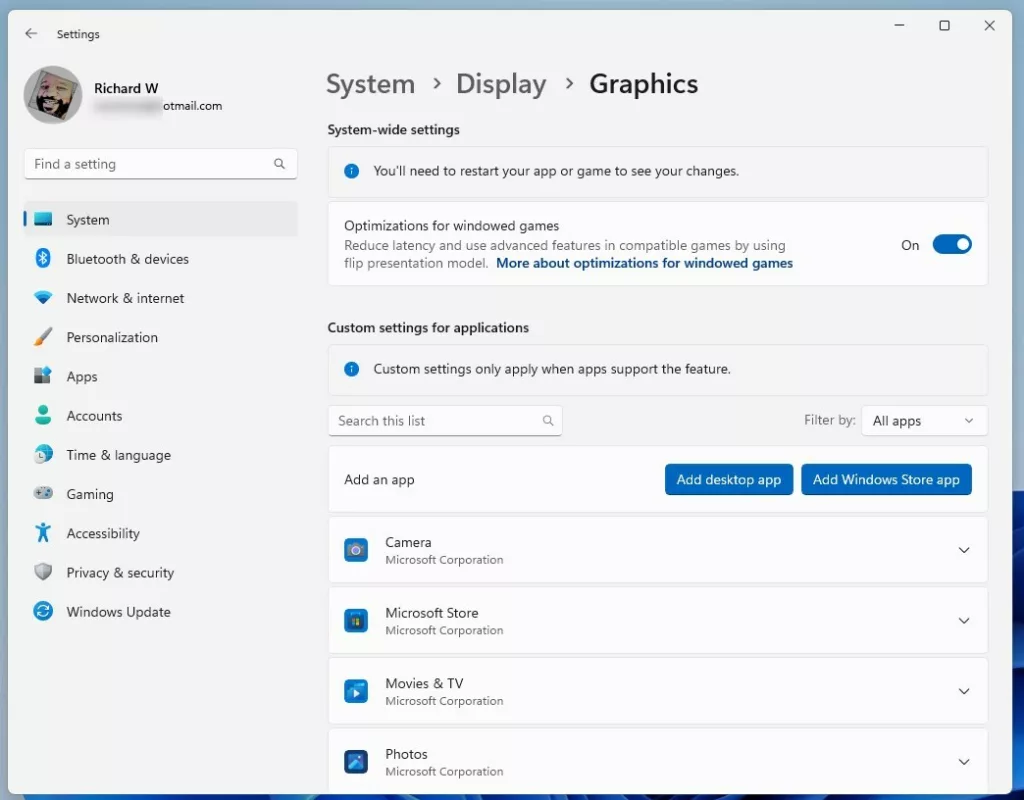The image size is (1024, 800).
Task: Select Richard W's profile picture
Action: click(52, 95)
